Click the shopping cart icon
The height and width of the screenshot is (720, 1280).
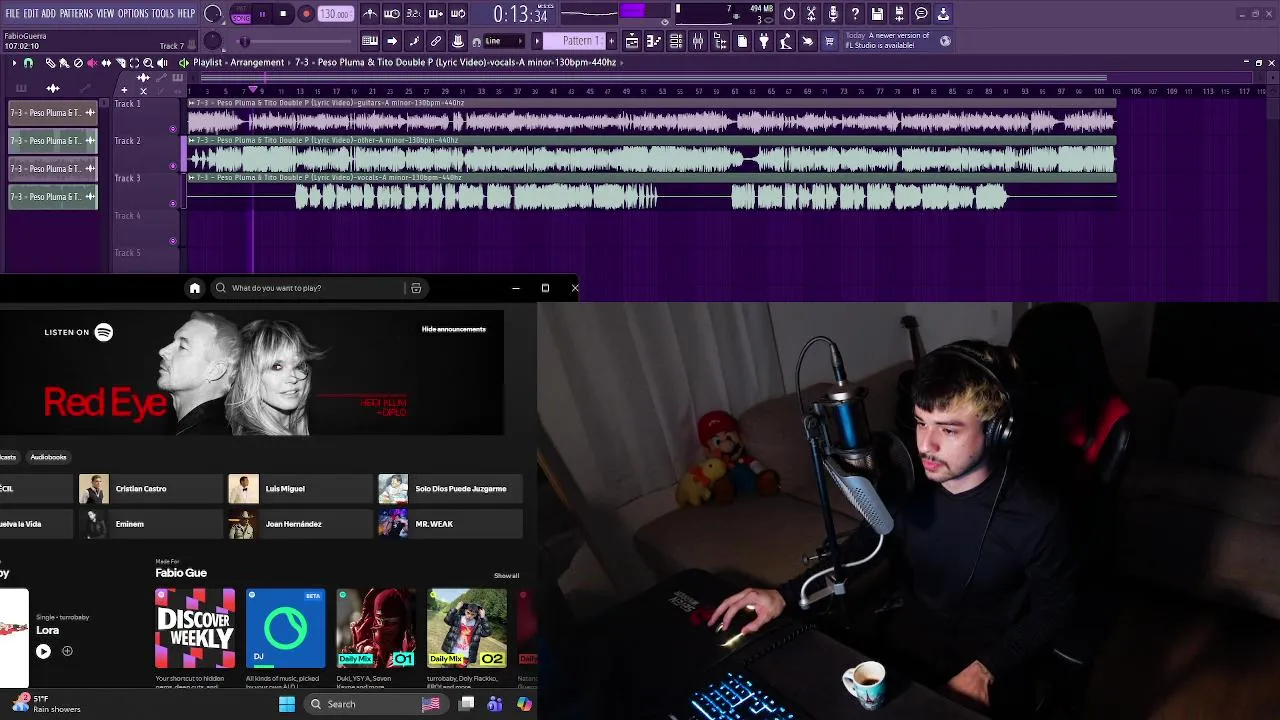(x=830, y=41)
